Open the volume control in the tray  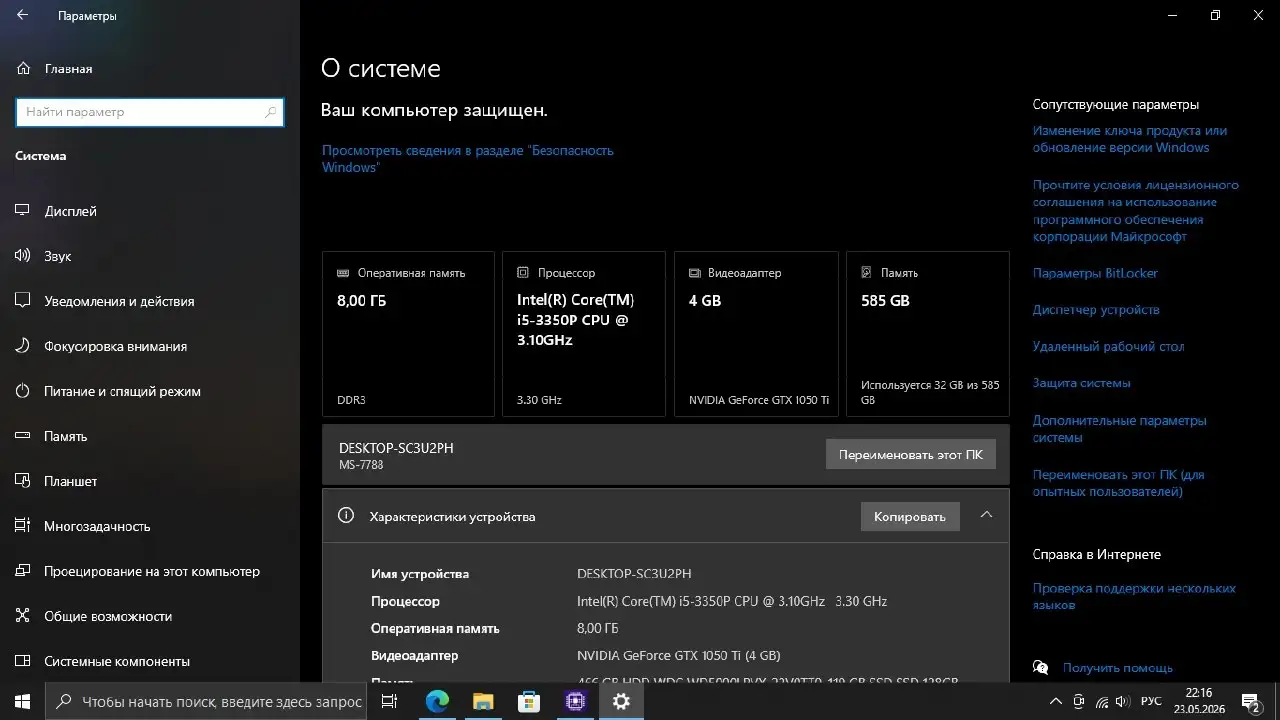1125,702
